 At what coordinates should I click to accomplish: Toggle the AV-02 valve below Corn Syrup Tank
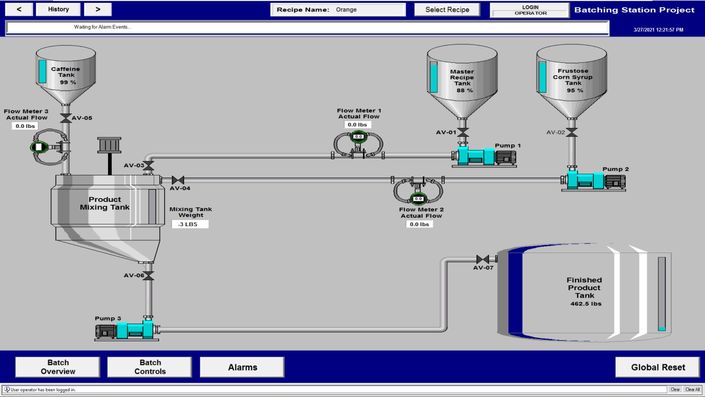coord(572,133)
